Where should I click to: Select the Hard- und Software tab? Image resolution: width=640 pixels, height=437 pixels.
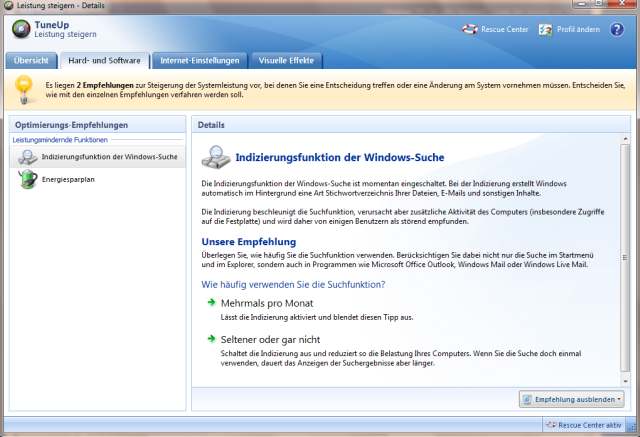tap(104, 60)
